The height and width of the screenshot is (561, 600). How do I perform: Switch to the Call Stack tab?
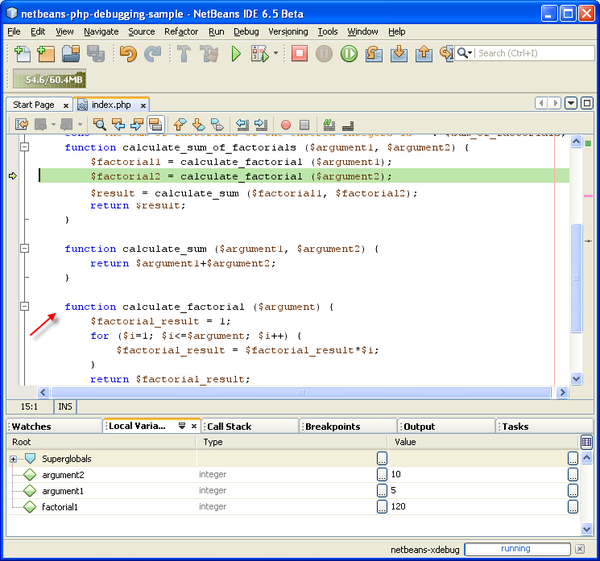pos(229,426)
